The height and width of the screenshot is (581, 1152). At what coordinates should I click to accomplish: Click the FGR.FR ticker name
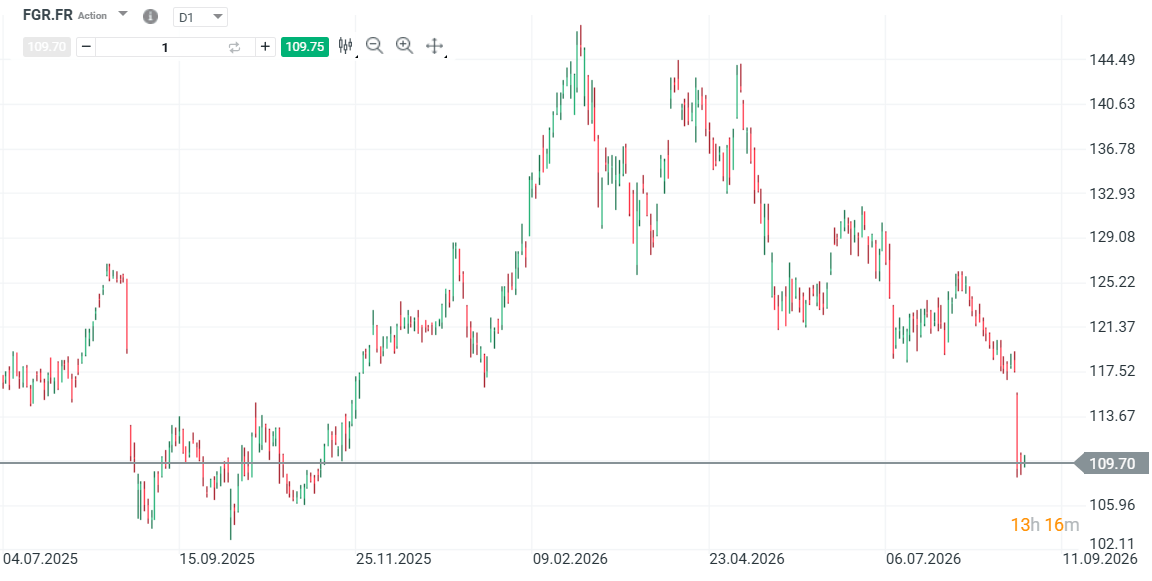click(x=48, y=15)
